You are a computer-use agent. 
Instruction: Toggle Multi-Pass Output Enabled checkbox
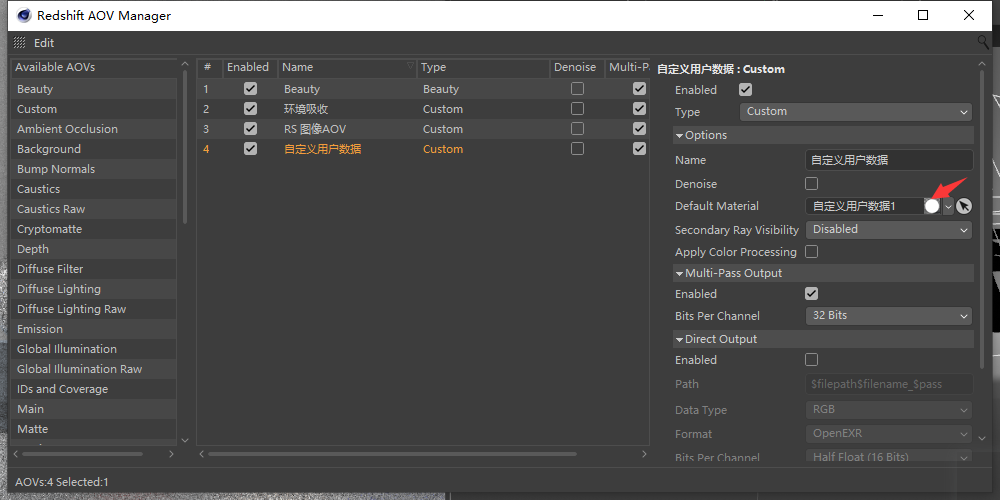[811, 294]
